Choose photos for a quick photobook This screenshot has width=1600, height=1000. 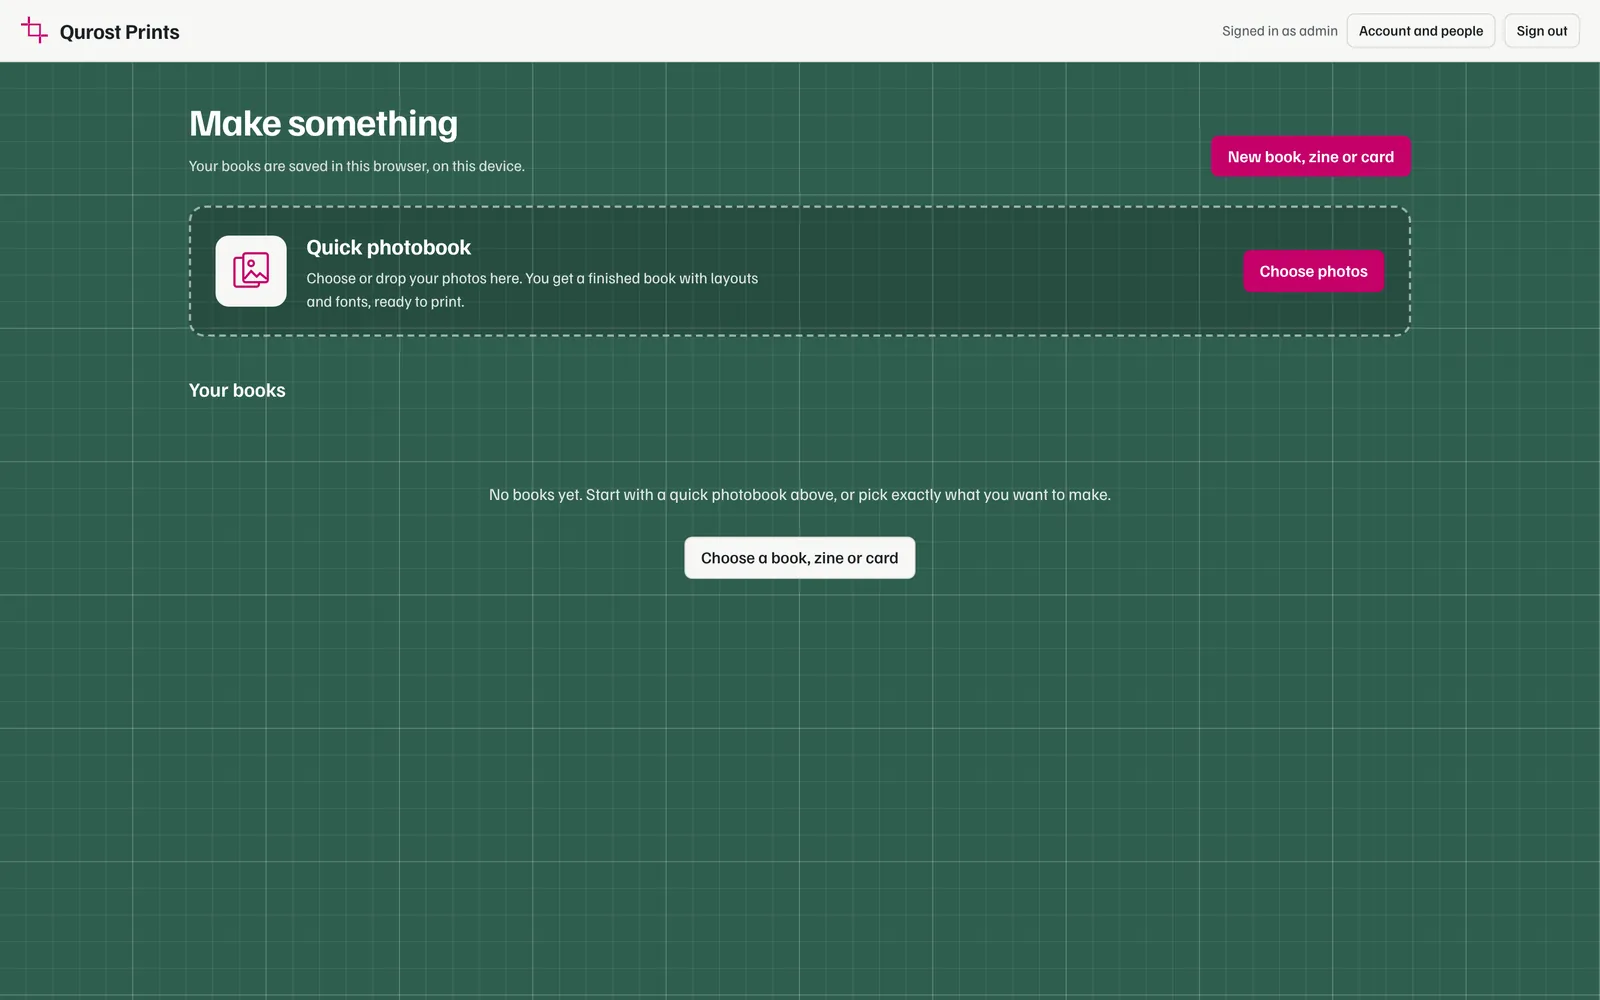coord(1313,271)
